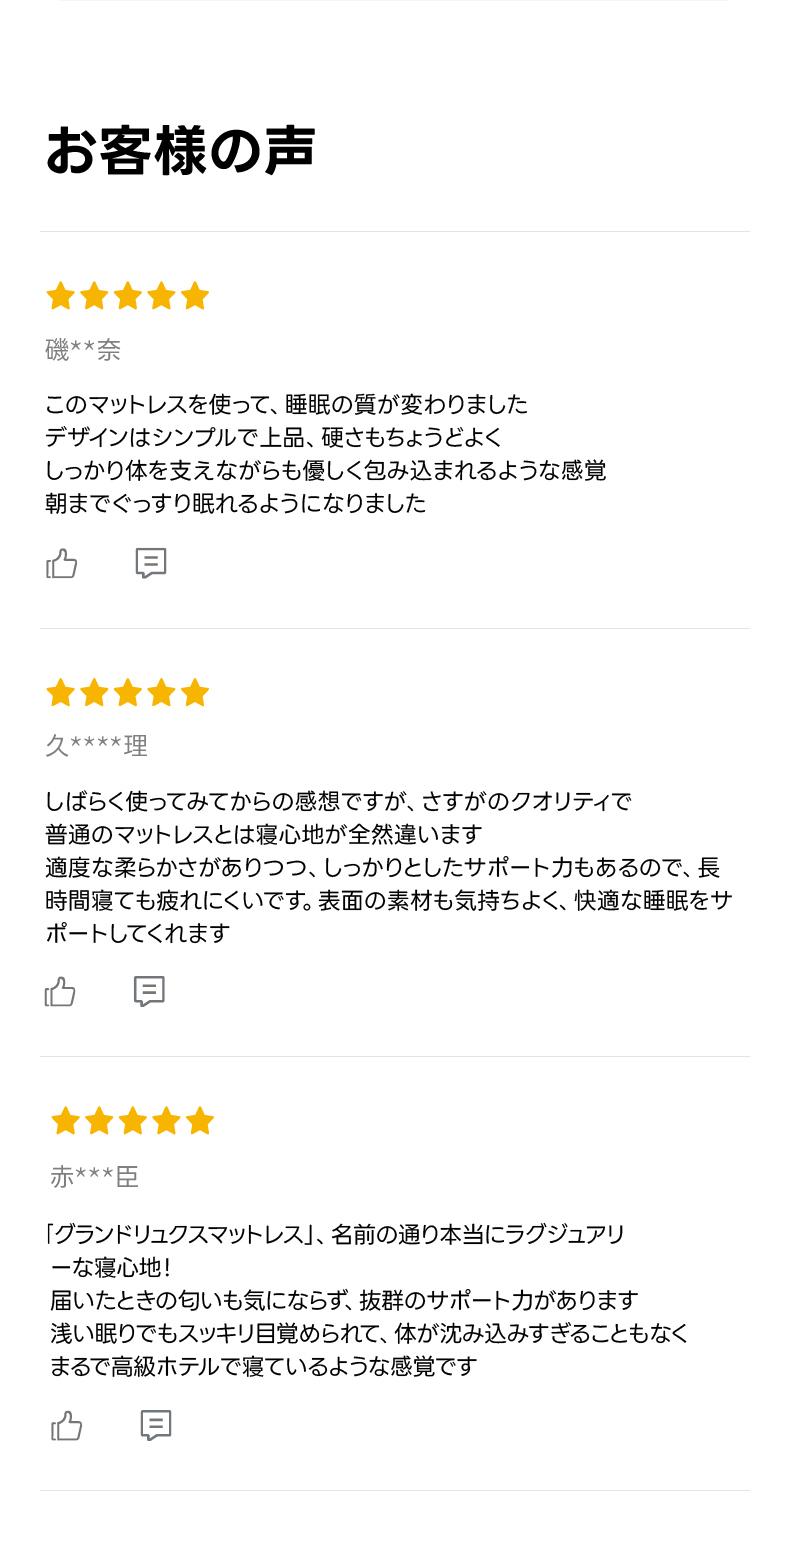Click the line 朝までぐっすり眠れるようになりました

[236, 503]
